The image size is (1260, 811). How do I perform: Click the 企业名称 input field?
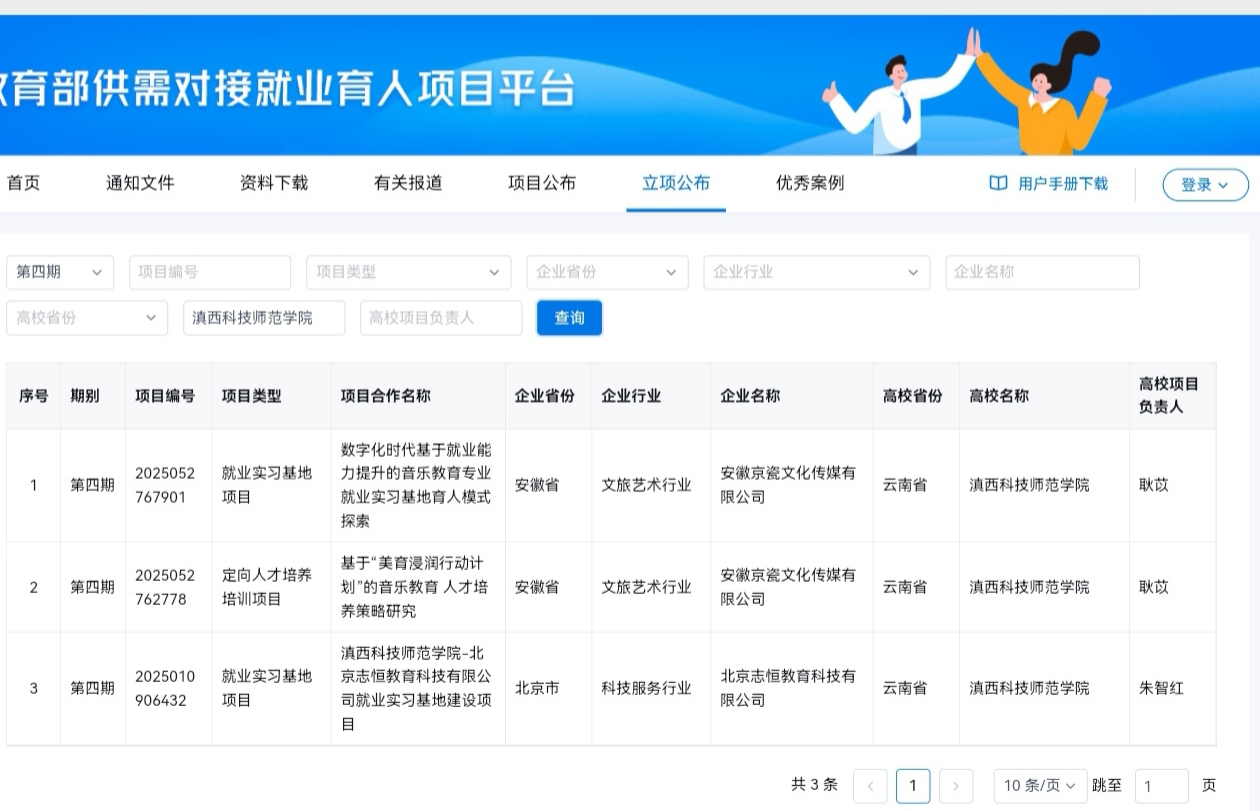[x=1042, y=272]
